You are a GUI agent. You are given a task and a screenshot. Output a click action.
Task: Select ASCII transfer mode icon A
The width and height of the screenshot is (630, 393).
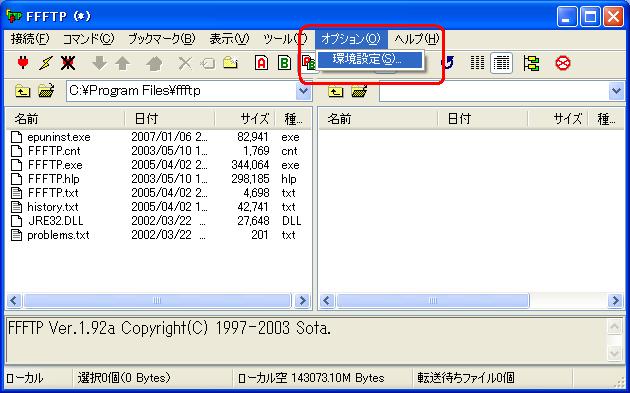[x=262, y=63]
